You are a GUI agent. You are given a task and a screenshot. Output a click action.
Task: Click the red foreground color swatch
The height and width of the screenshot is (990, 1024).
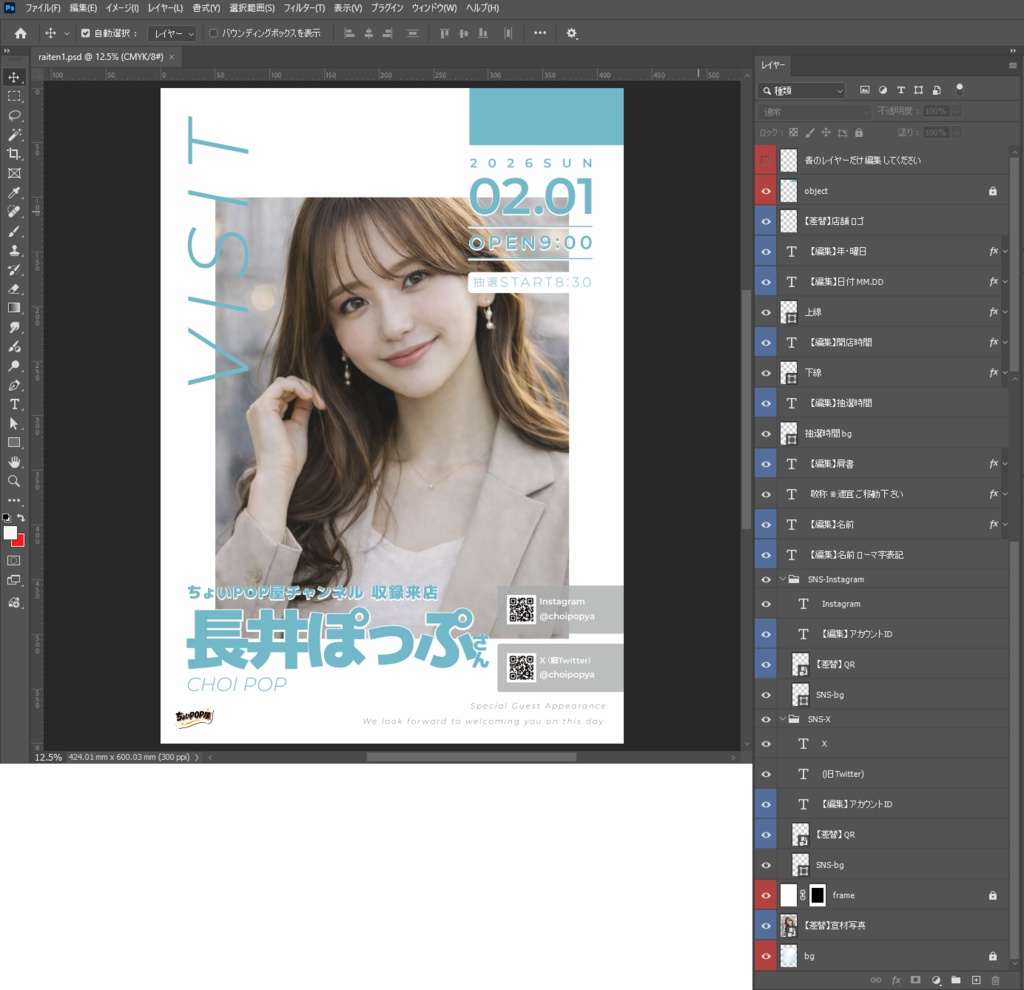point(20,540)
